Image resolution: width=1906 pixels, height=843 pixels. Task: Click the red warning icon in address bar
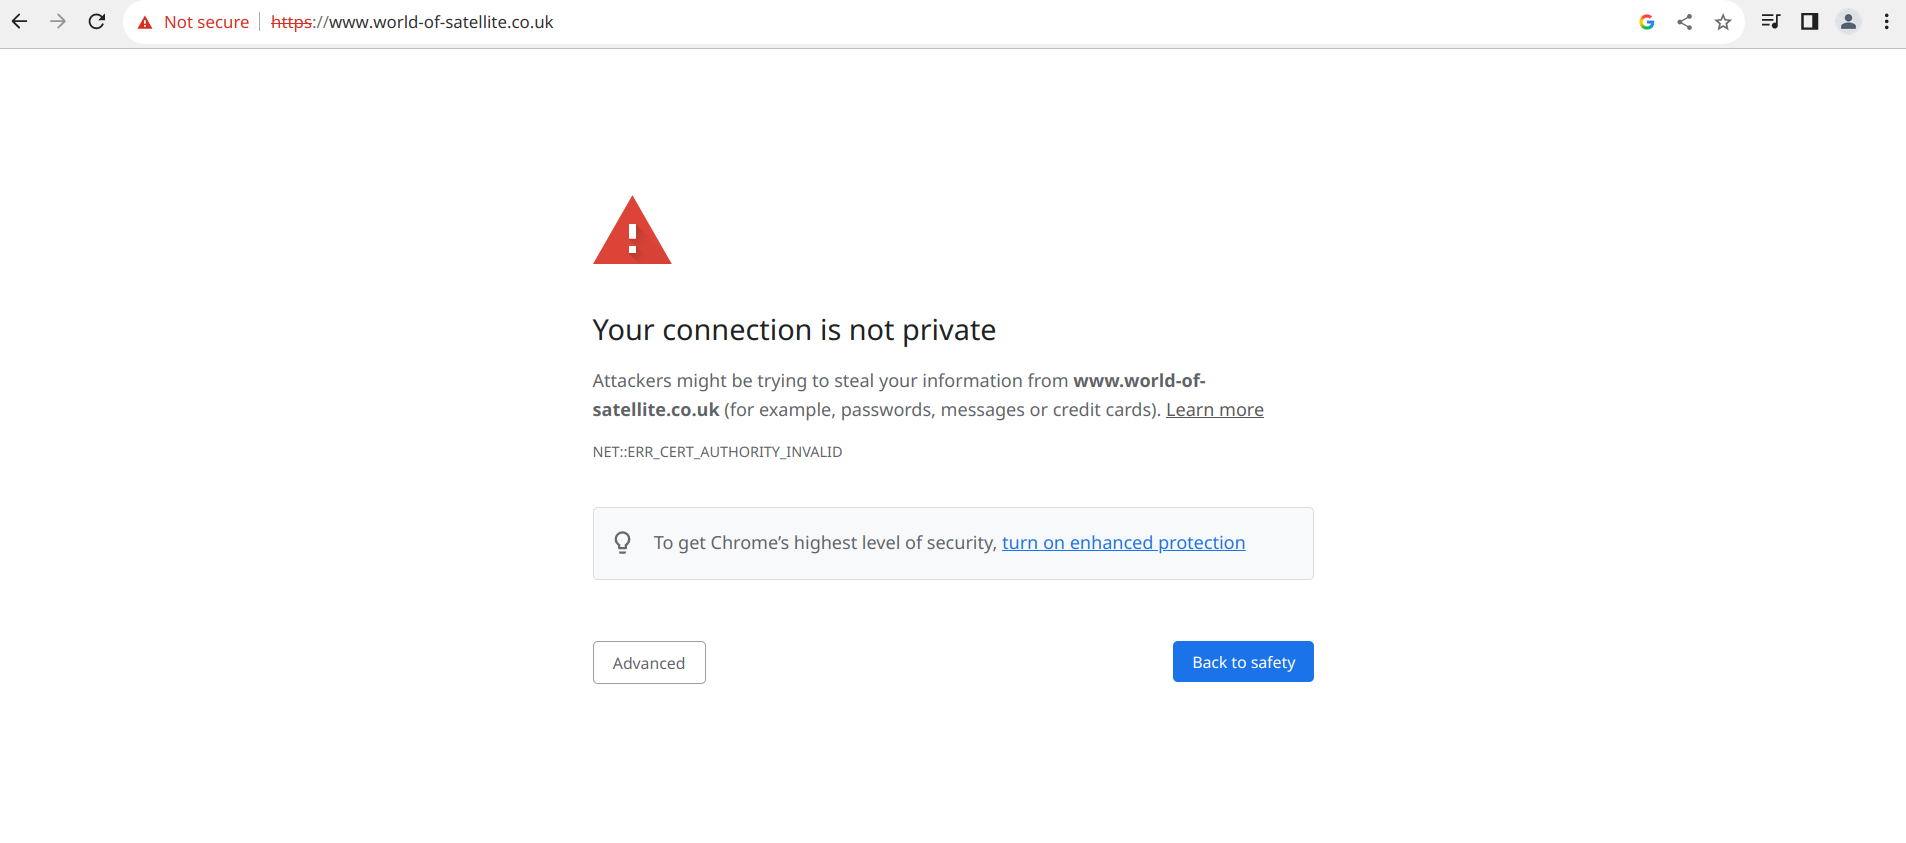click(145, 23)
